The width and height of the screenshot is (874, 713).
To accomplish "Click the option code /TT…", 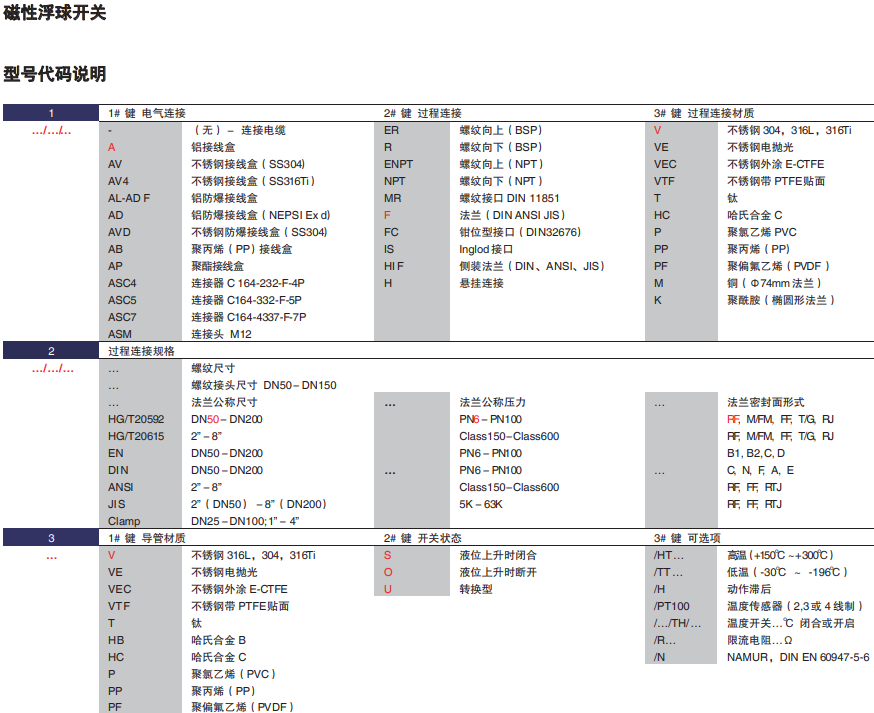I will (x=668, y=572).
